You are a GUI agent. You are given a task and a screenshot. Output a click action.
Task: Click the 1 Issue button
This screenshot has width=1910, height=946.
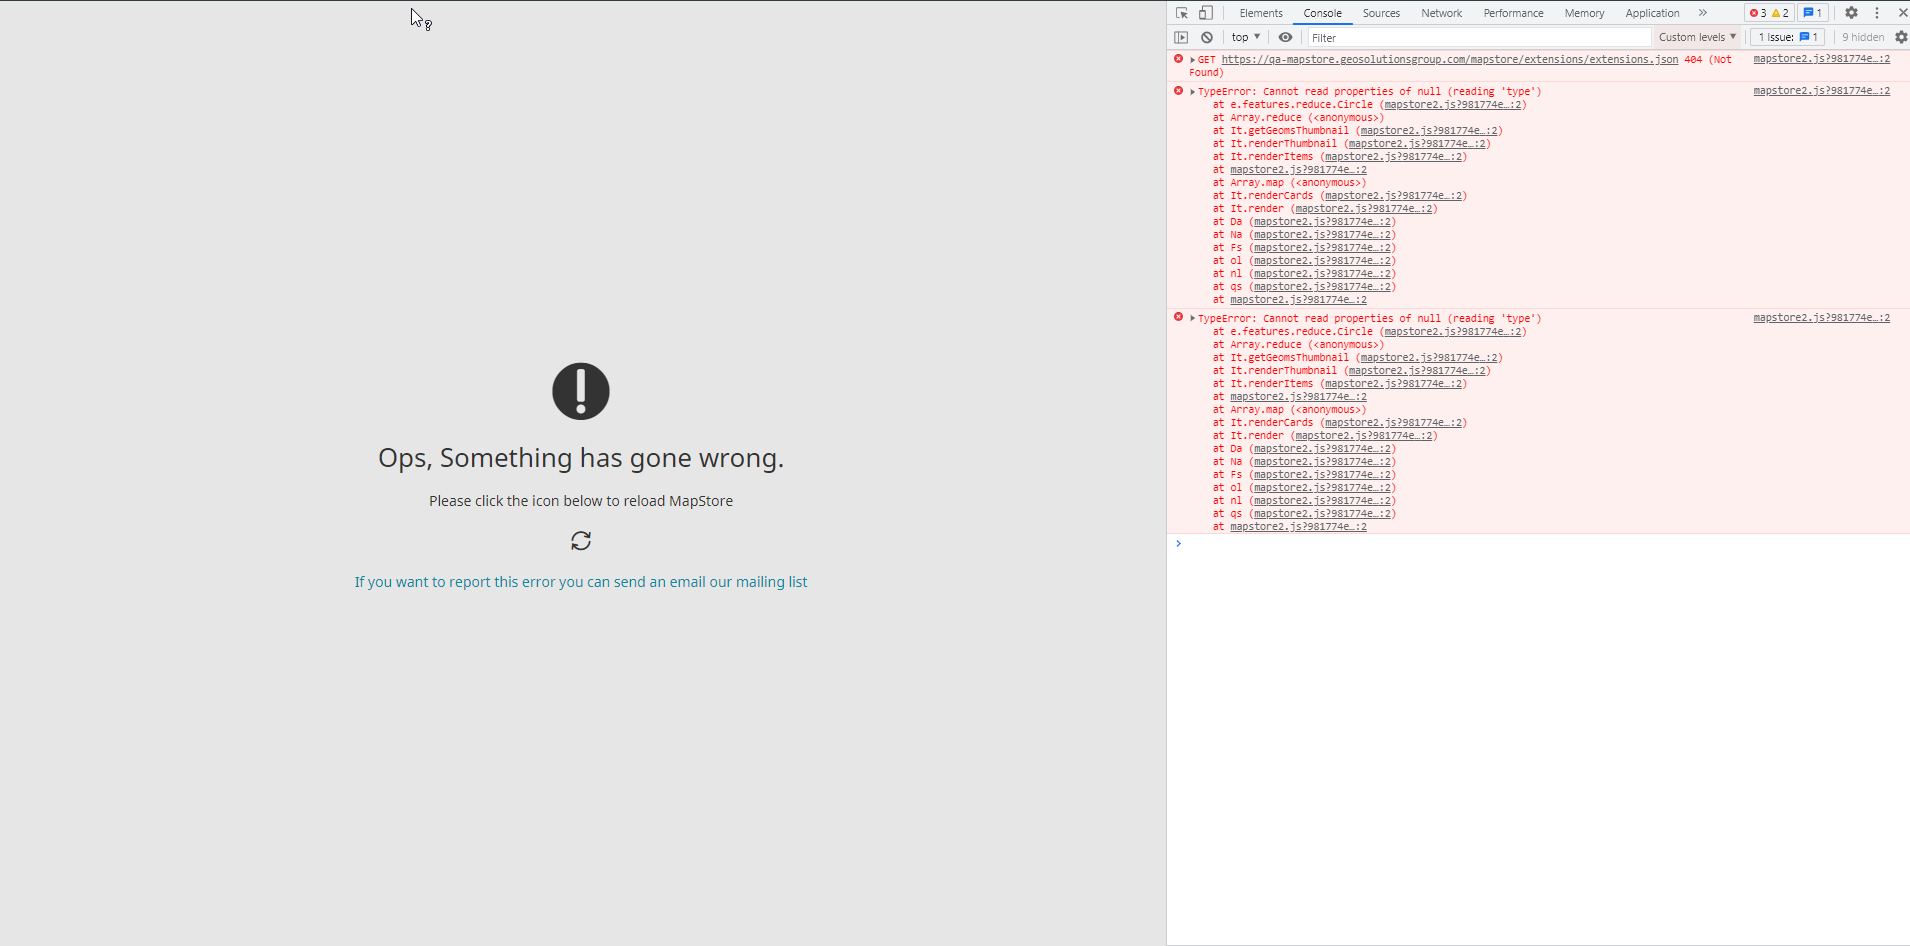pos(1788,37)
